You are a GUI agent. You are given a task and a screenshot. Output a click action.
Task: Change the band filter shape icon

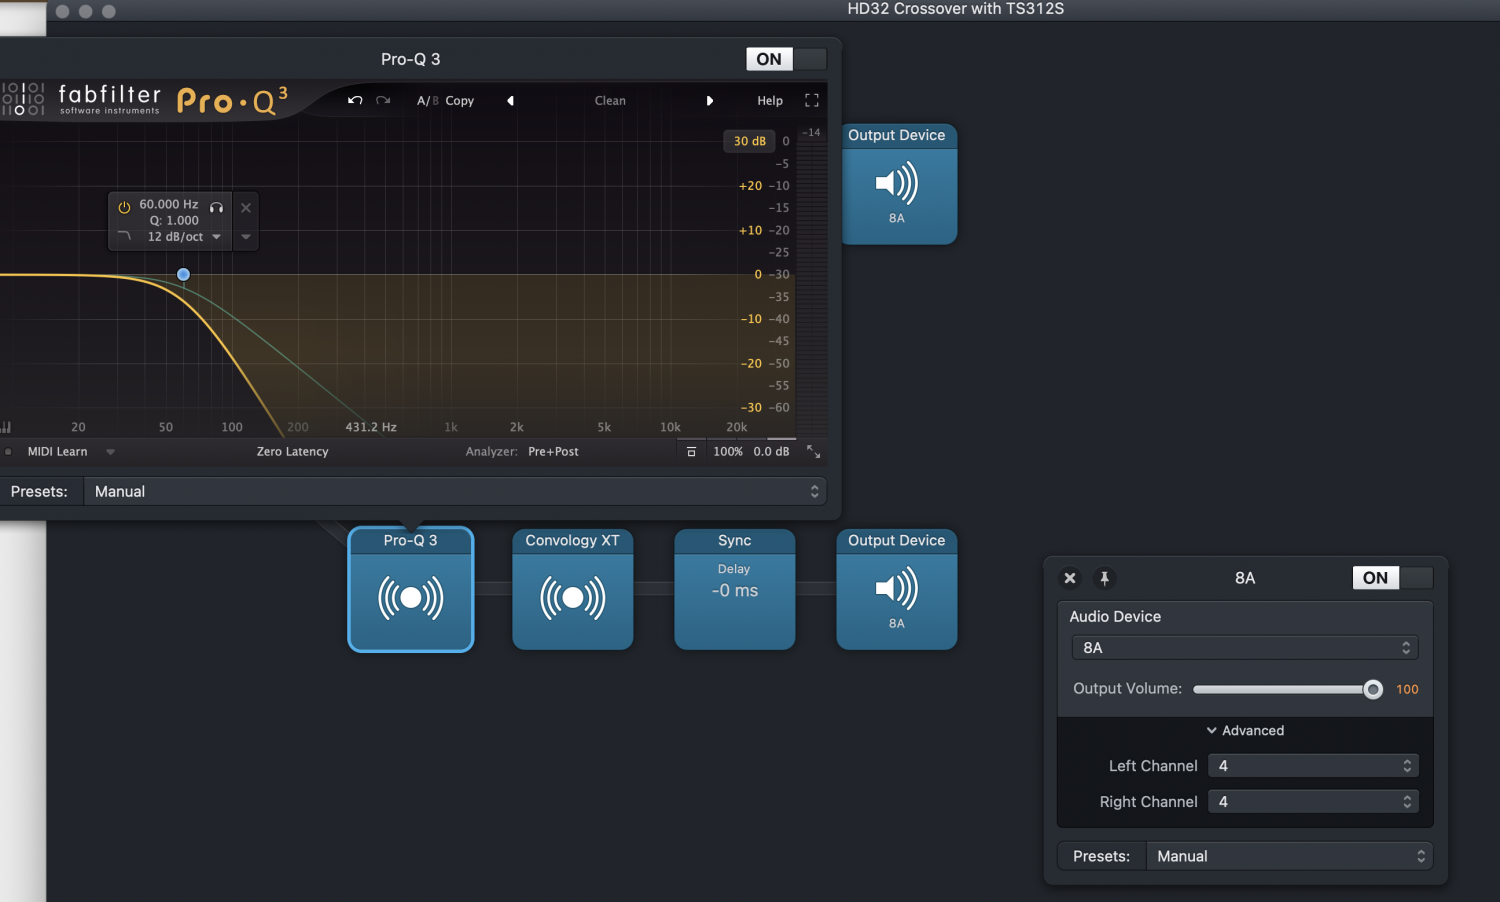point(124,236)
